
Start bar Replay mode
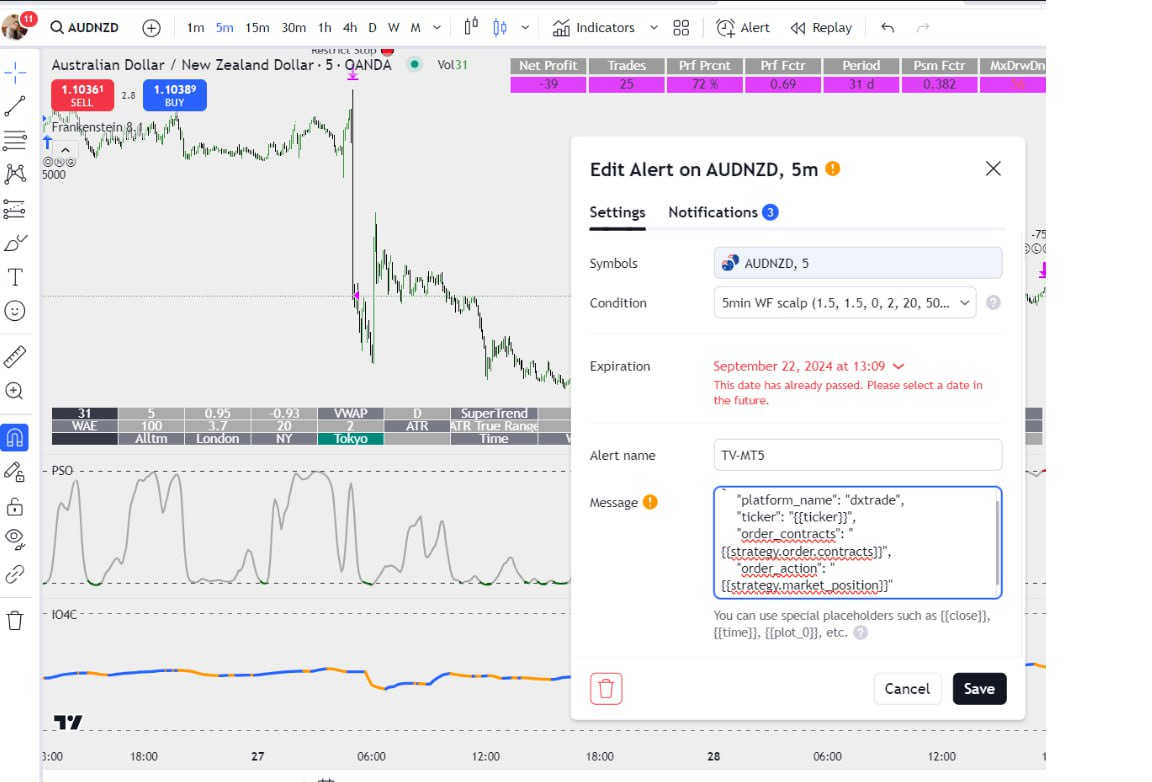tap(821, 28)
